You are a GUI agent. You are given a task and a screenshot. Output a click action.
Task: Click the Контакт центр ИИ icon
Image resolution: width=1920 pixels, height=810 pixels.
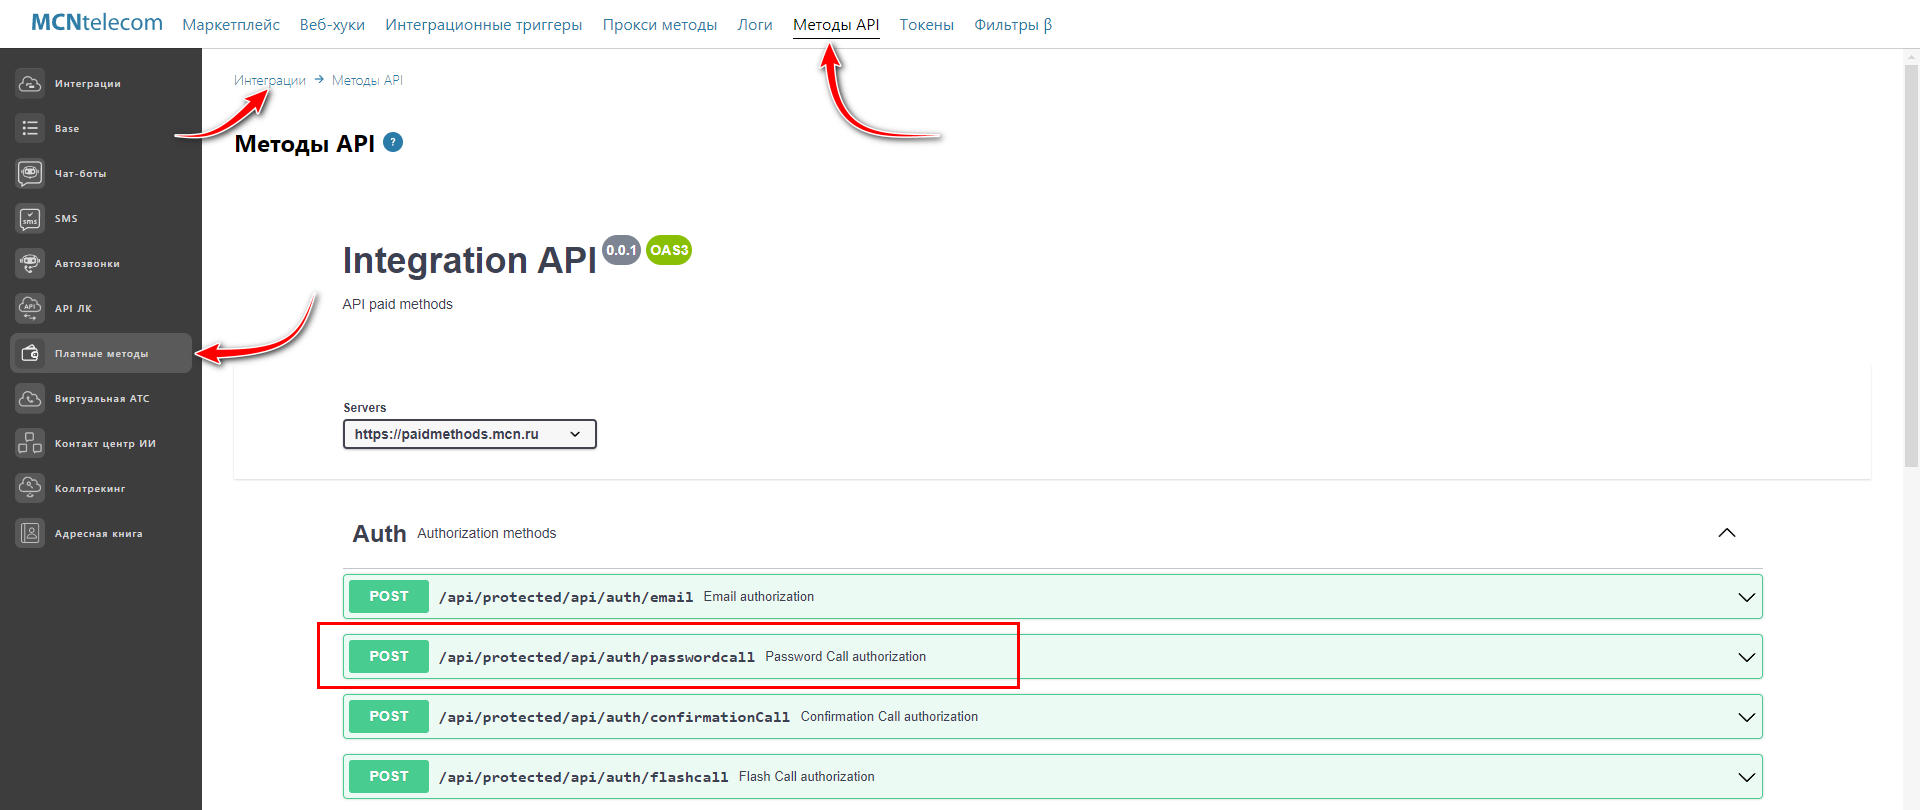click(x=30, y=444)
